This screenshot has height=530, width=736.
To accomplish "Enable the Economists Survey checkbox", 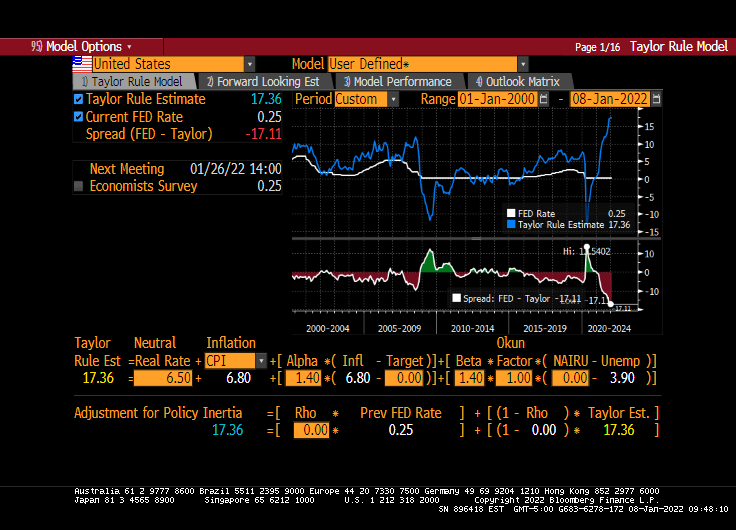I will click(x=79, y=186).
